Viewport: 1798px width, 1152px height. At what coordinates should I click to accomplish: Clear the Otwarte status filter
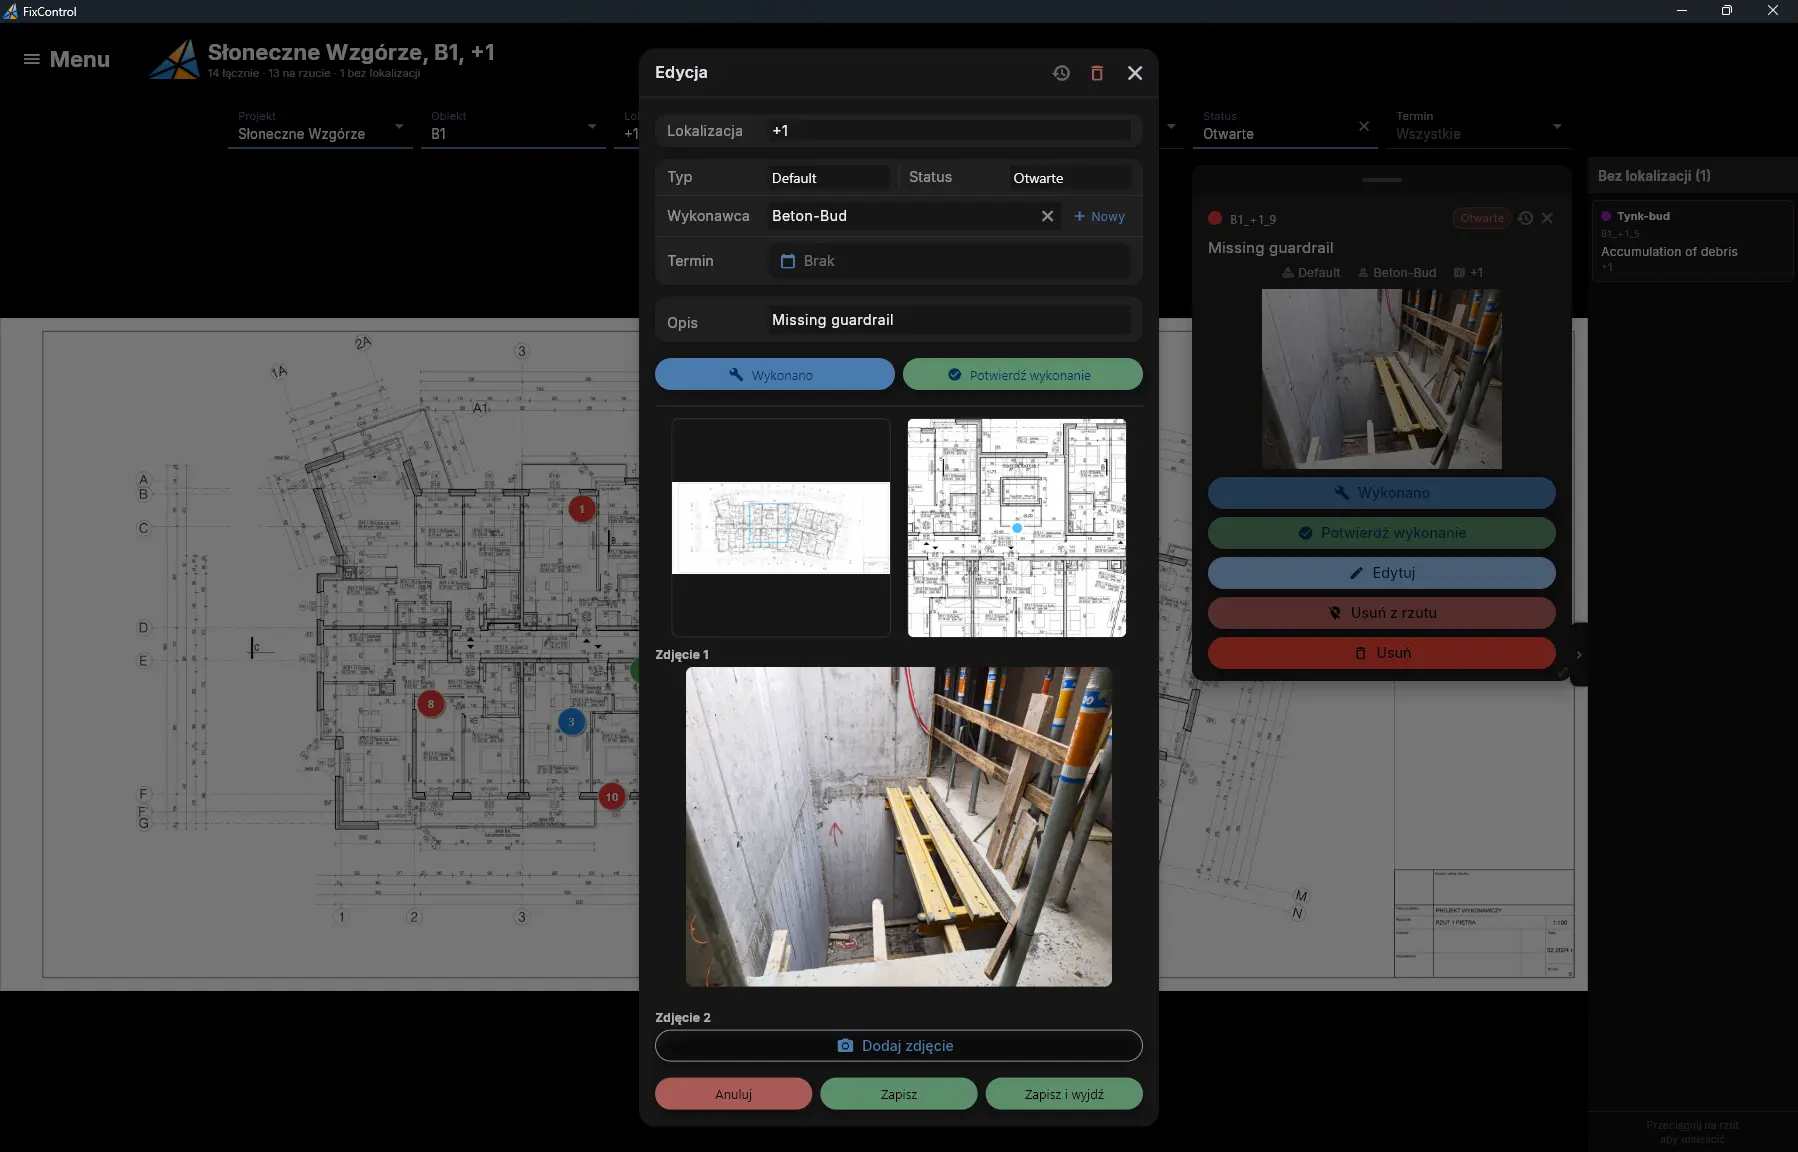[1364, 126]
